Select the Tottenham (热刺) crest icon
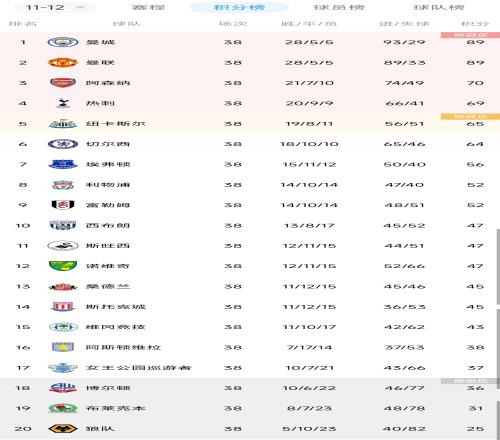 coord(63,103)
